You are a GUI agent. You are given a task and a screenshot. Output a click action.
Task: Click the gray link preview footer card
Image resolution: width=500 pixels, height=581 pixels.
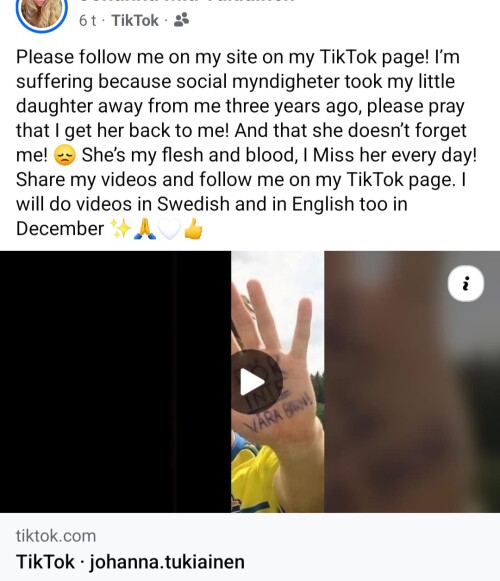coord(250,547)
